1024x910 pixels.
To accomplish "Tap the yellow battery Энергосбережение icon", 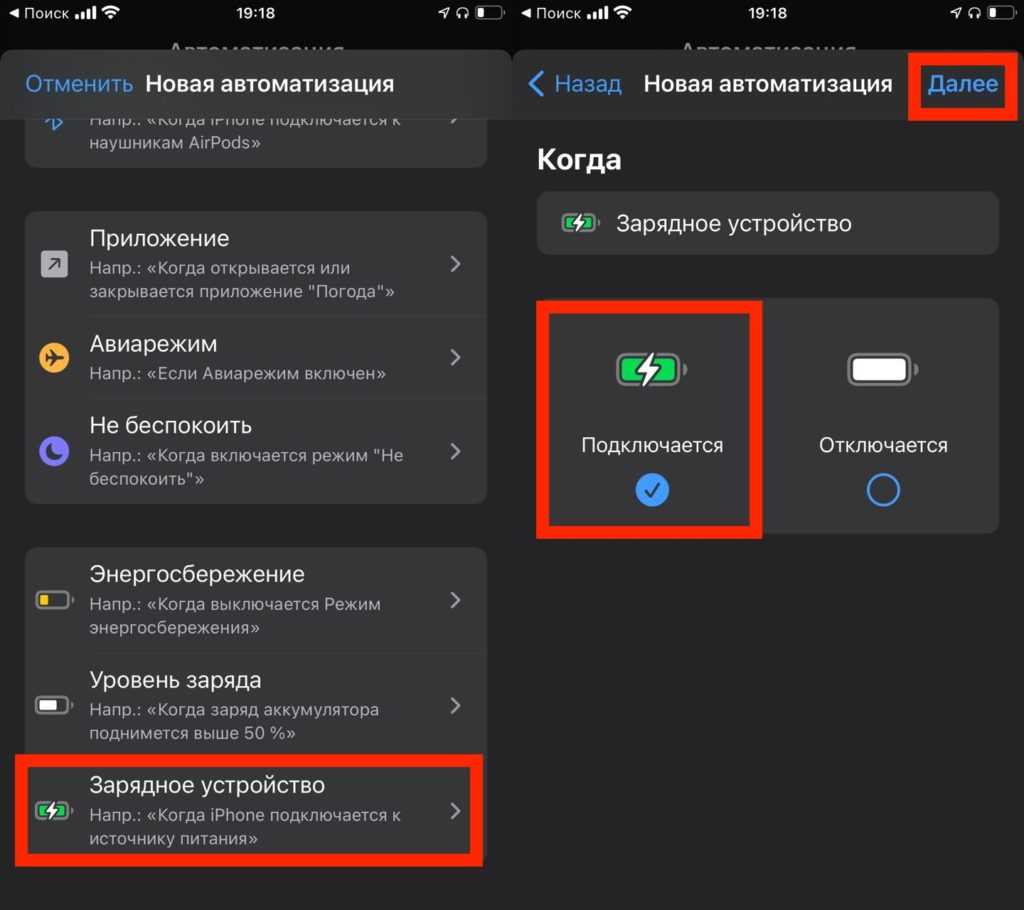I will [x=54, y=600].
